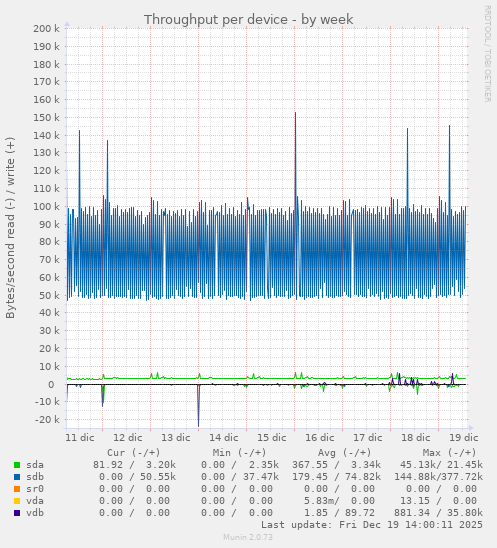Click the vdb average '1.85 / 89.72'

pyautogui.click(x=339, y=513)
